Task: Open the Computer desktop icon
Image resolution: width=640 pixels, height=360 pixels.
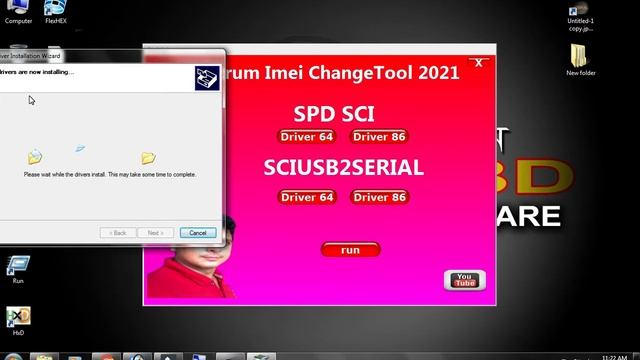Action: tap(18, 12)
